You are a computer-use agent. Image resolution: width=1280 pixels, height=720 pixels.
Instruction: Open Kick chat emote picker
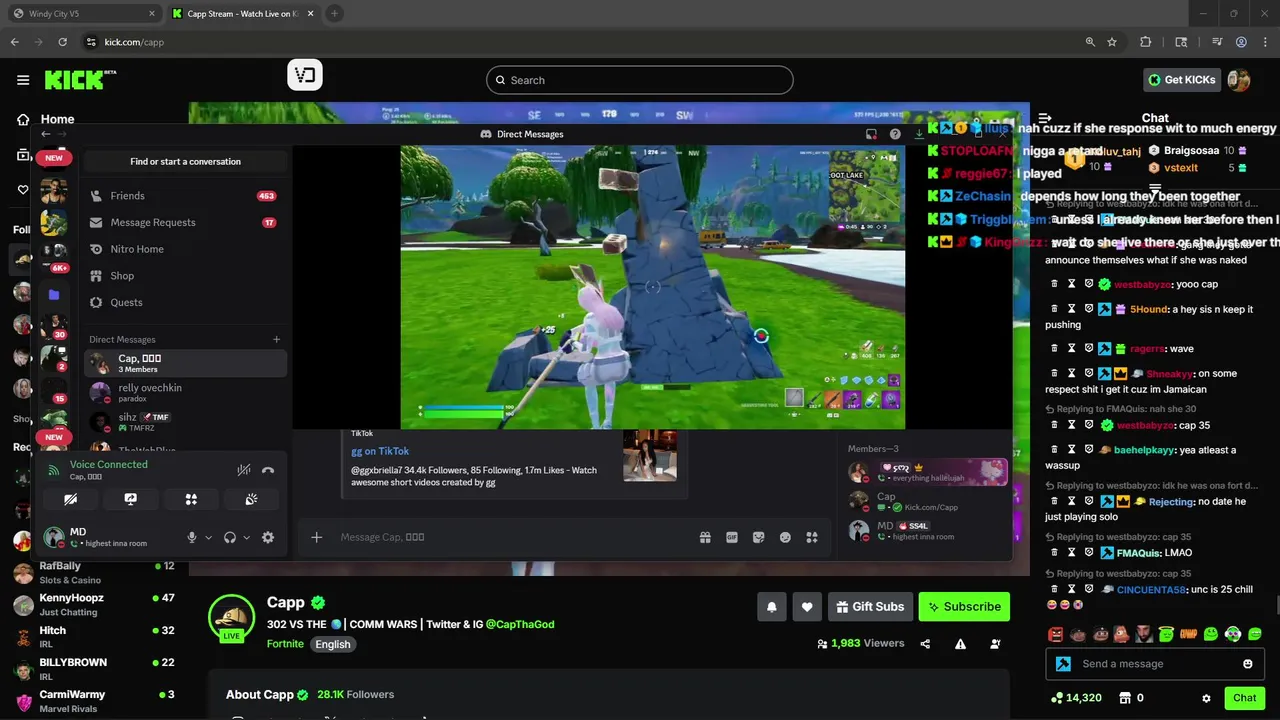coord(1248,664)
